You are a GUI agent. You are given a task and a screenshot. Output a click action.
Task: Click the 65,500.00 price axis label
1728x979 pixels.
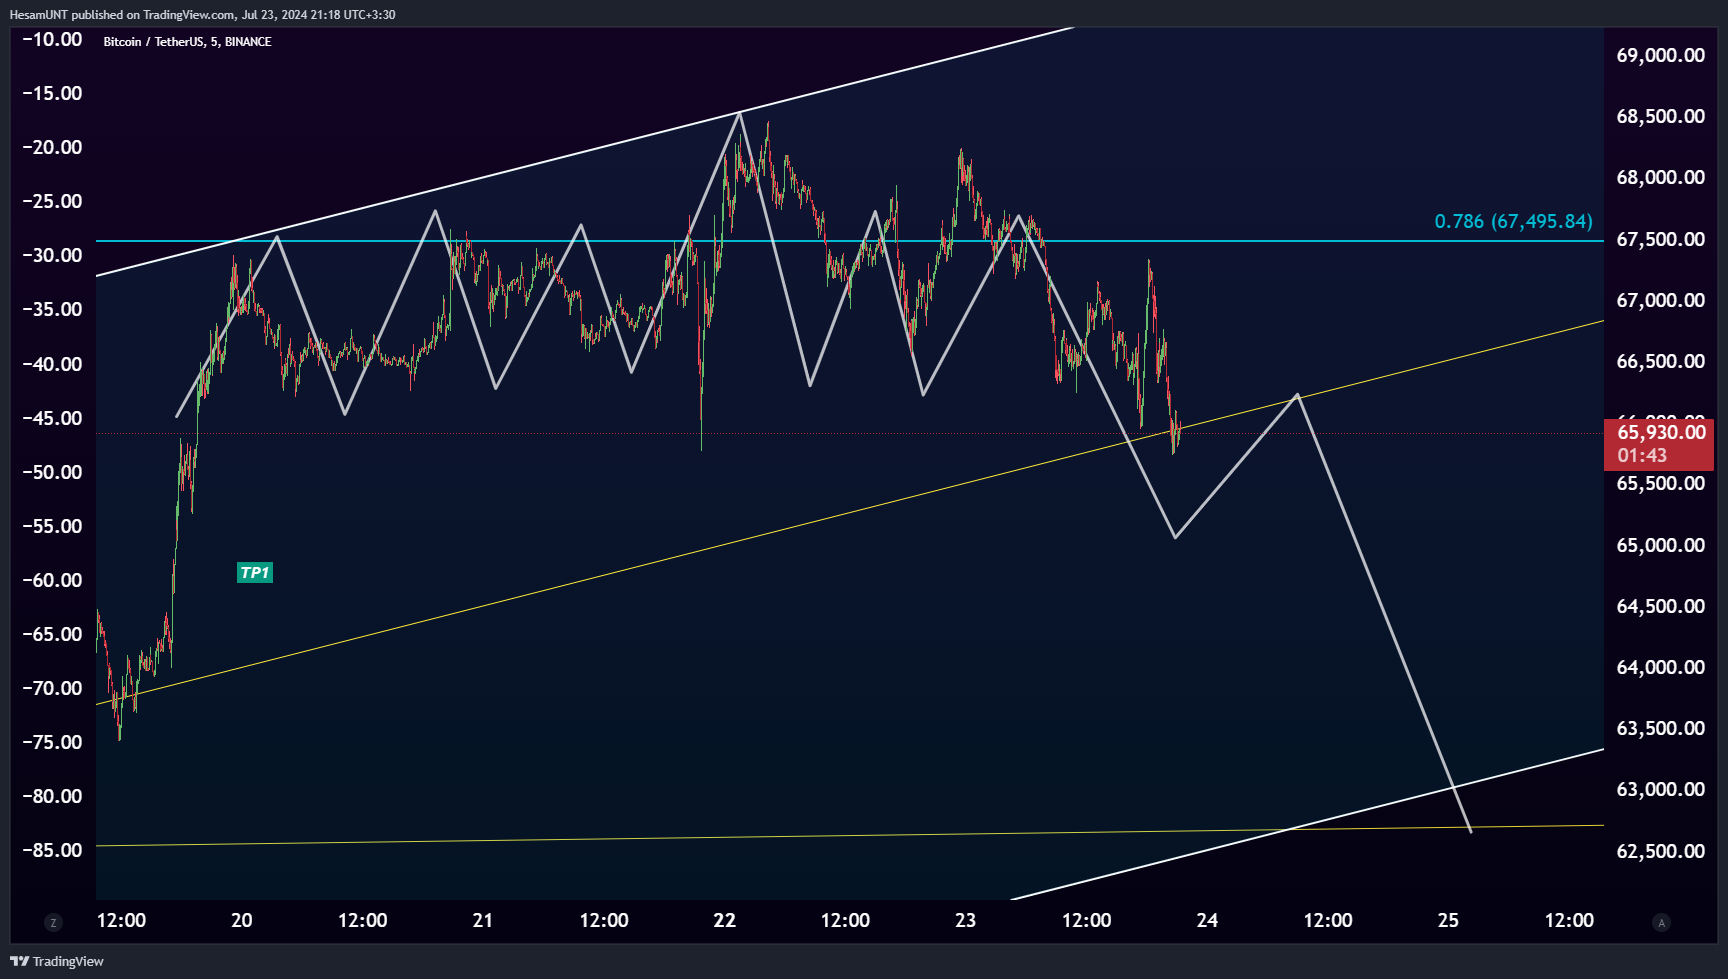(x=1660, y=483)
